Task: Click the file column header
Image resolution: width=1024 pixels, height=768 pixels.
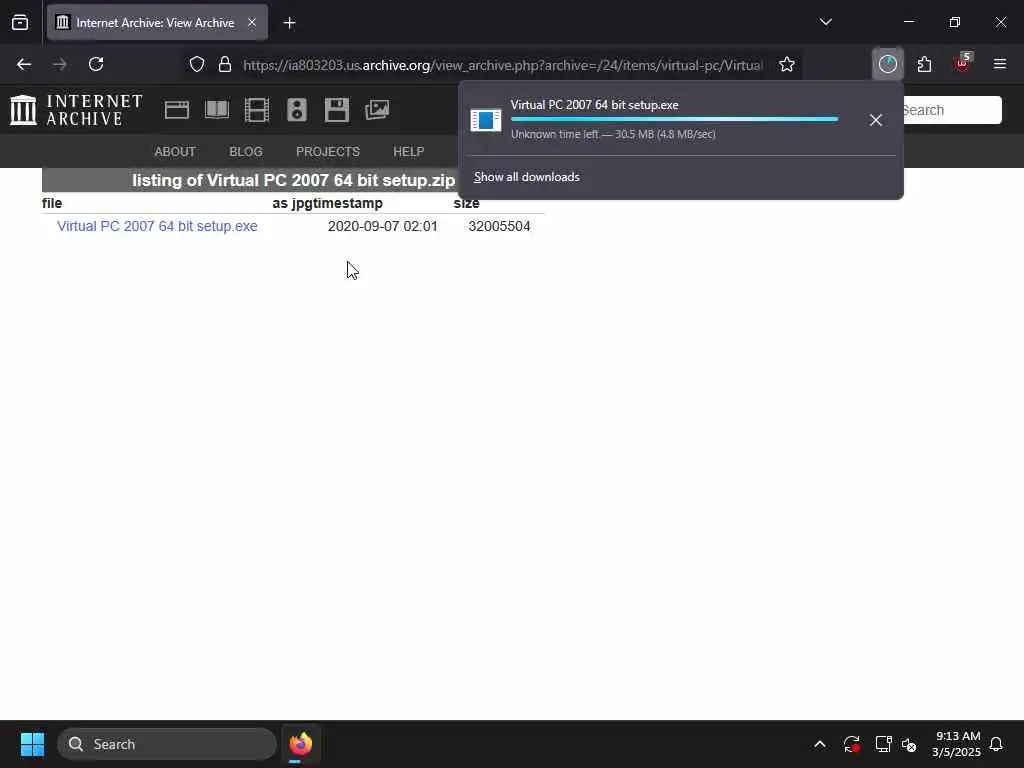Action: coord(52,203)
